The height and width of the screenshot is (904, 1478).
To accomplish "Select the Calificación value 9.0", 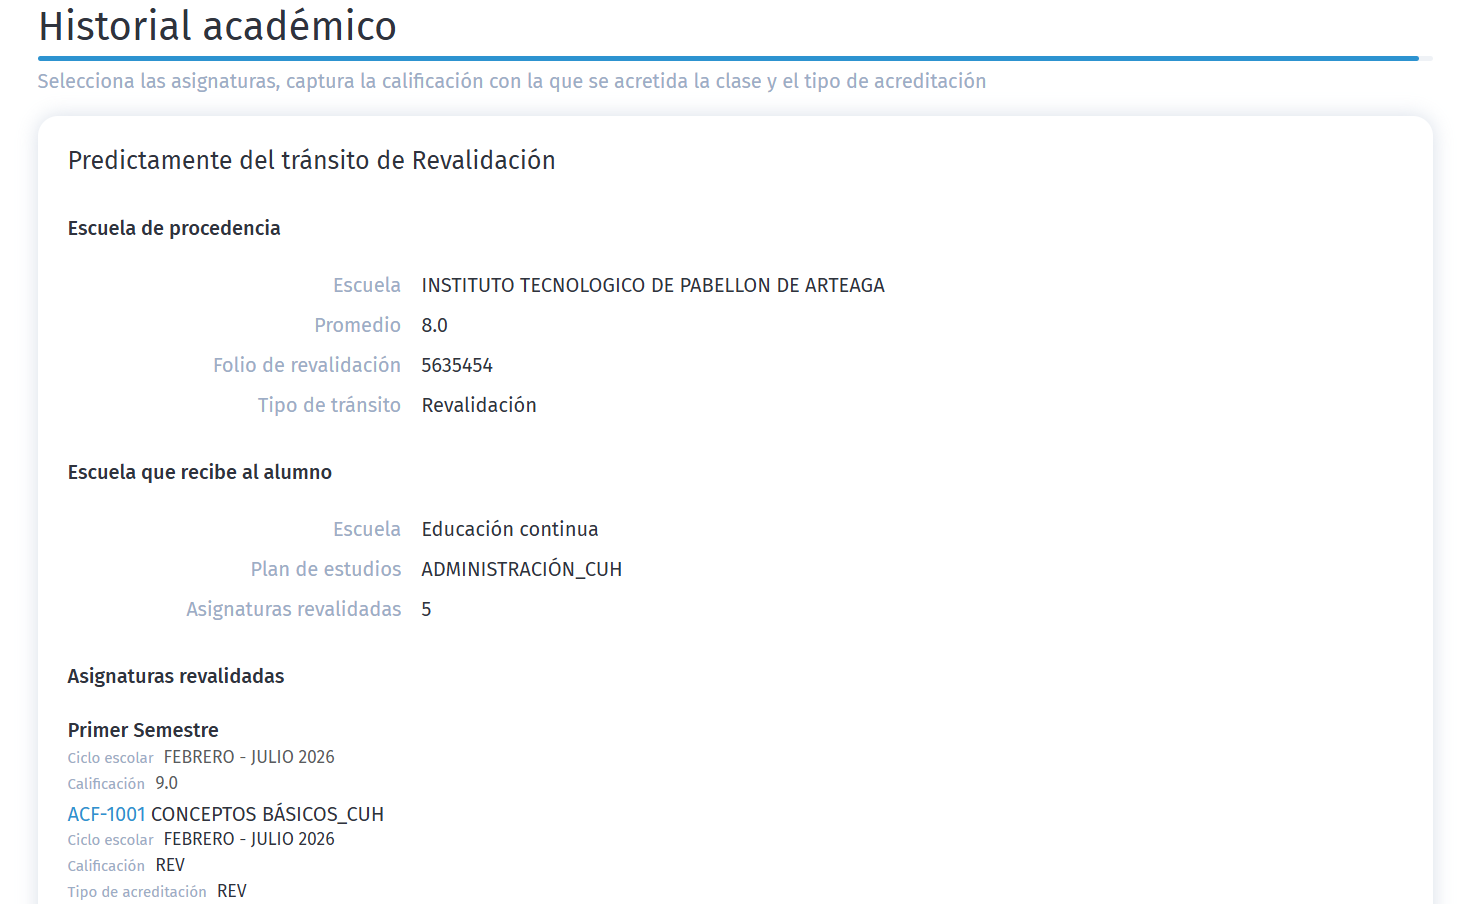I will tap(167, 783).
